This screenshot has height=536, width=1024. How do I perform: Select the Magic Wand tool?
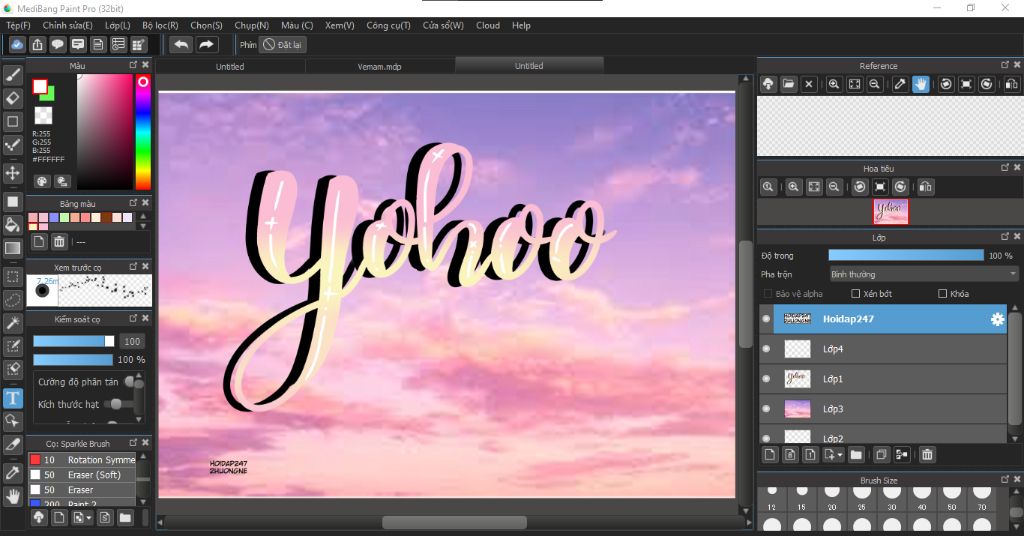point(12,323)
